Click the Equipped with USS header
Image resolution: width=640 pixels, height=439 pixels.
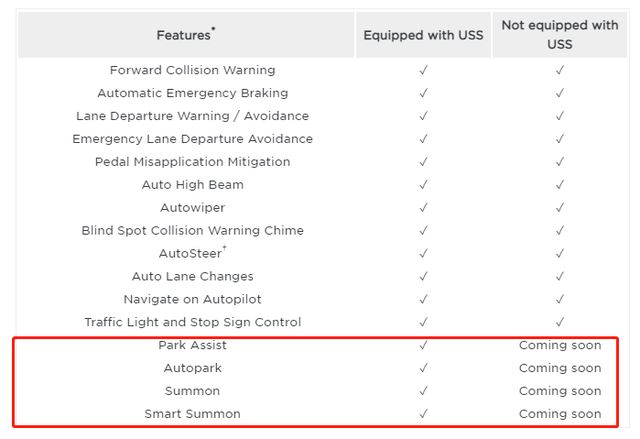(x=423, y=35)
